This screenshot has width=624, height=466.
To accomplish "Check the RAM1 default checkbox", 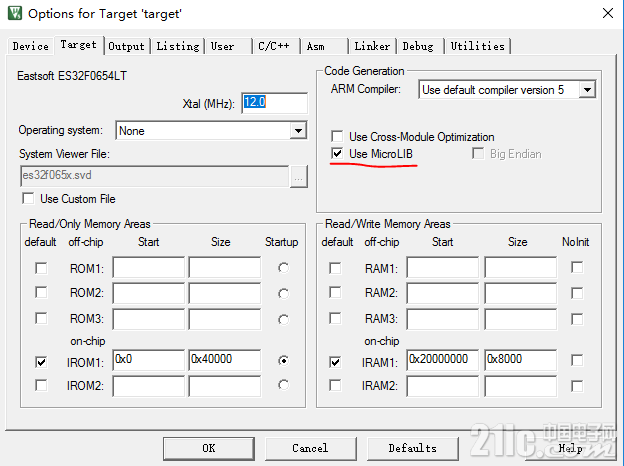I will [335, 268].
